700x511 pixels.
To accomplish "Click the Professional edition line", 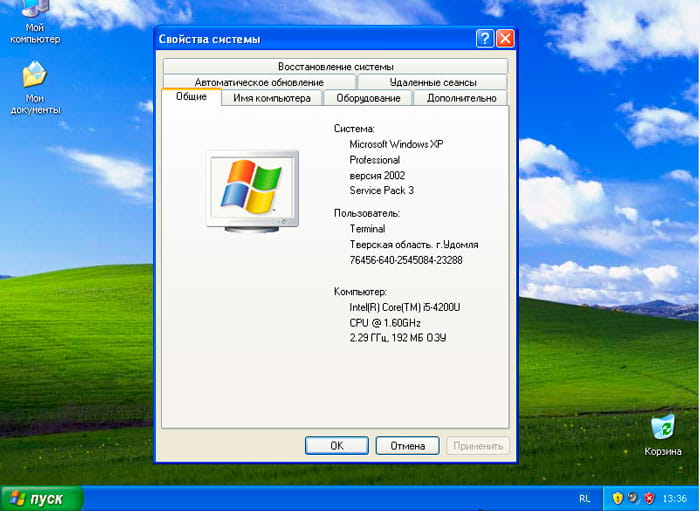I will click(x=374, y=160).
